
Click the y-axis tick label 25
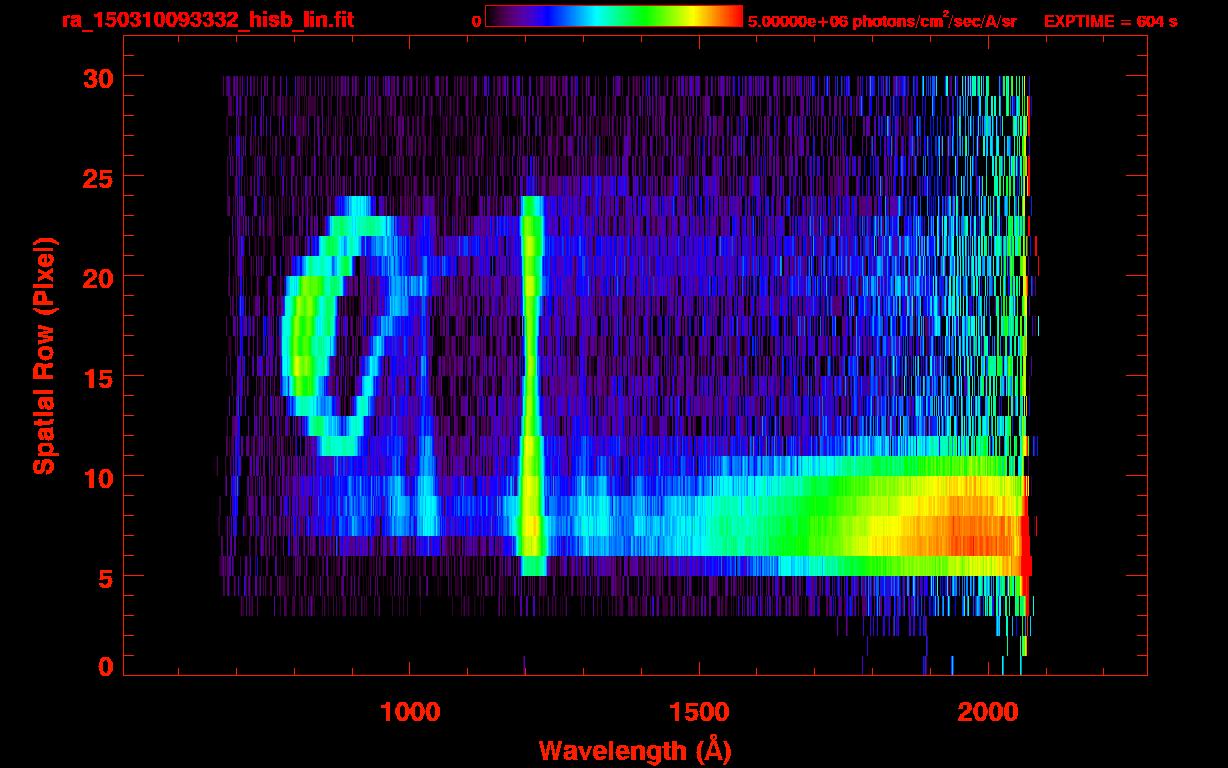[x=98, y=177]
